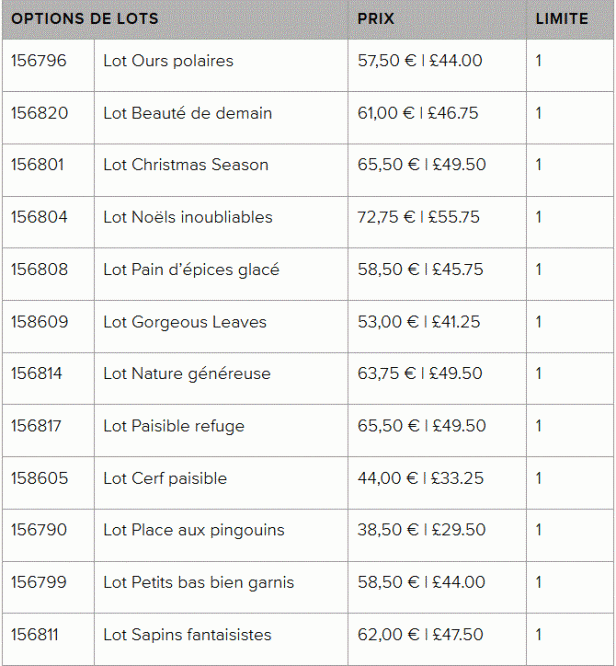The height and width of the screenshot is (666, 616).
Task: Click Lot Petits bas bien garnis
Action: 198,582
